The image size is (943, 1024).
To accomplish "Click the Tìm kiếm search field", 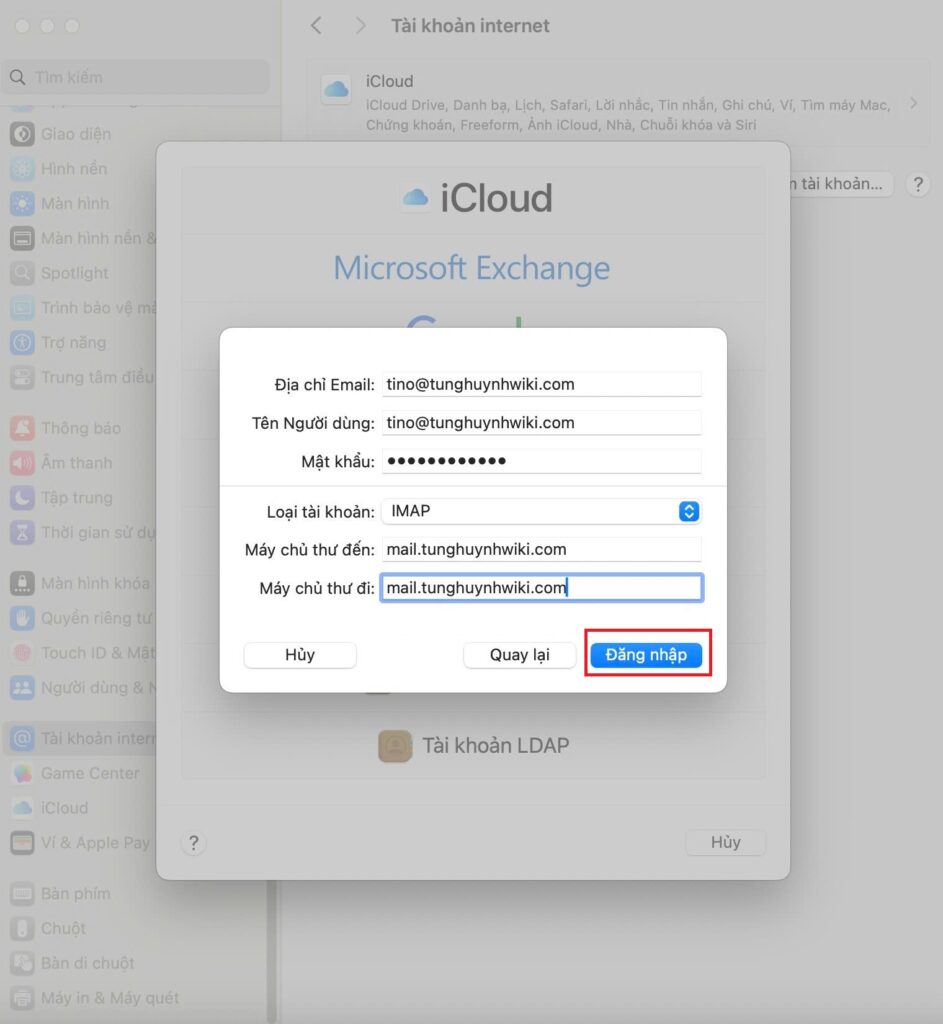I will click(135, 77).
